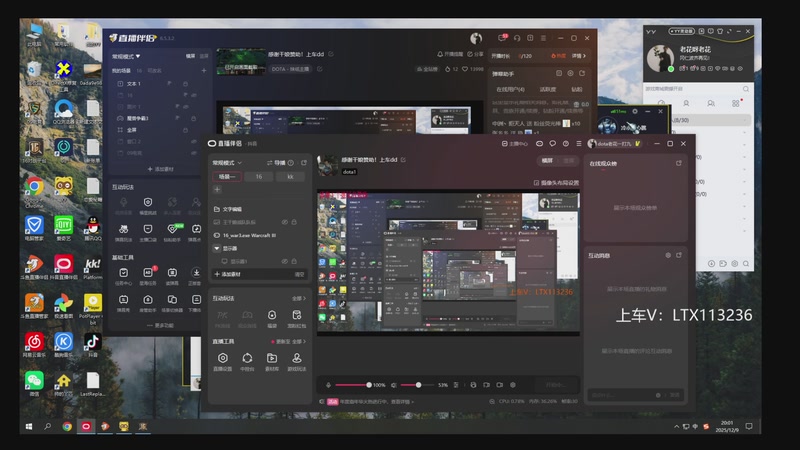
Task: Click 添加素材 in front window
Action: pyautogui.click(x=228, y=274)
